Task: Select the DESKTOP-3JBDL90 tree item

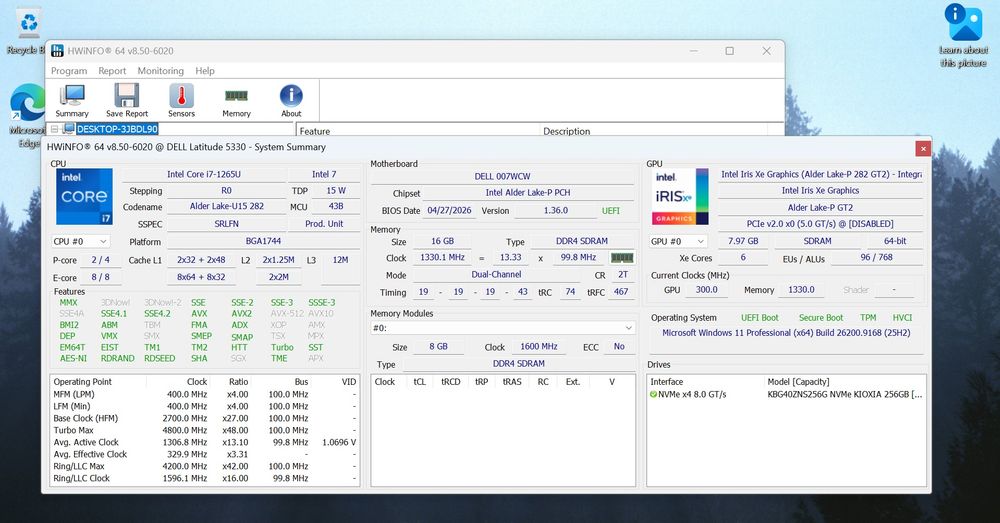Action: click(117, 129)
